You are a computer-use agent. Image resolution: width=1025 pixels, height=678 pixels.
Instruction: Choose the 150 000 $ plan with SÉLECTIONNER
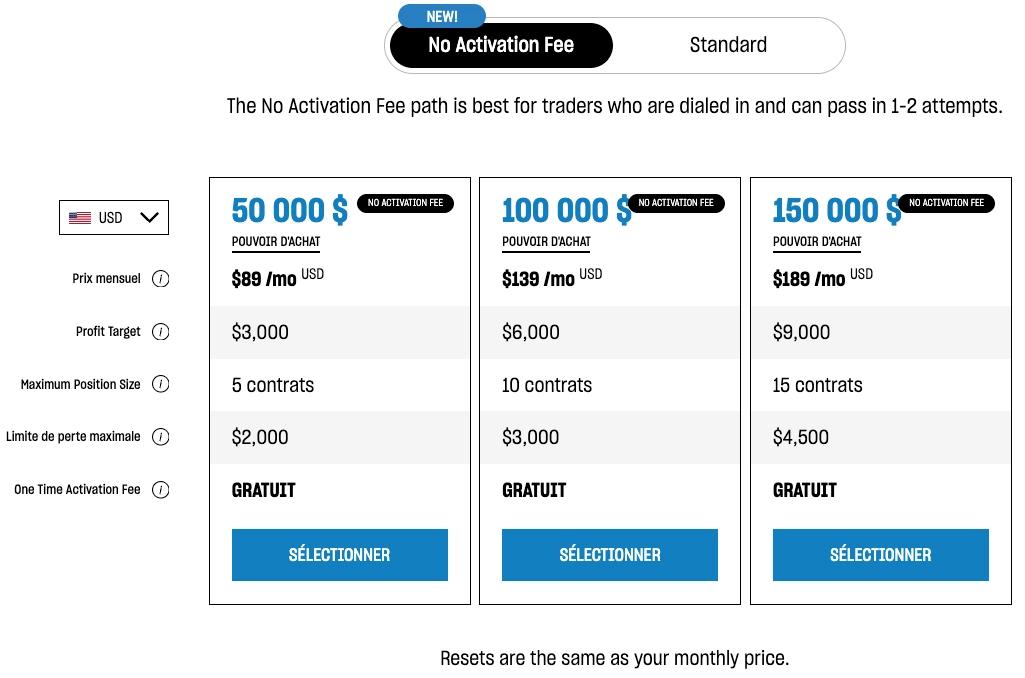[880, 555]
